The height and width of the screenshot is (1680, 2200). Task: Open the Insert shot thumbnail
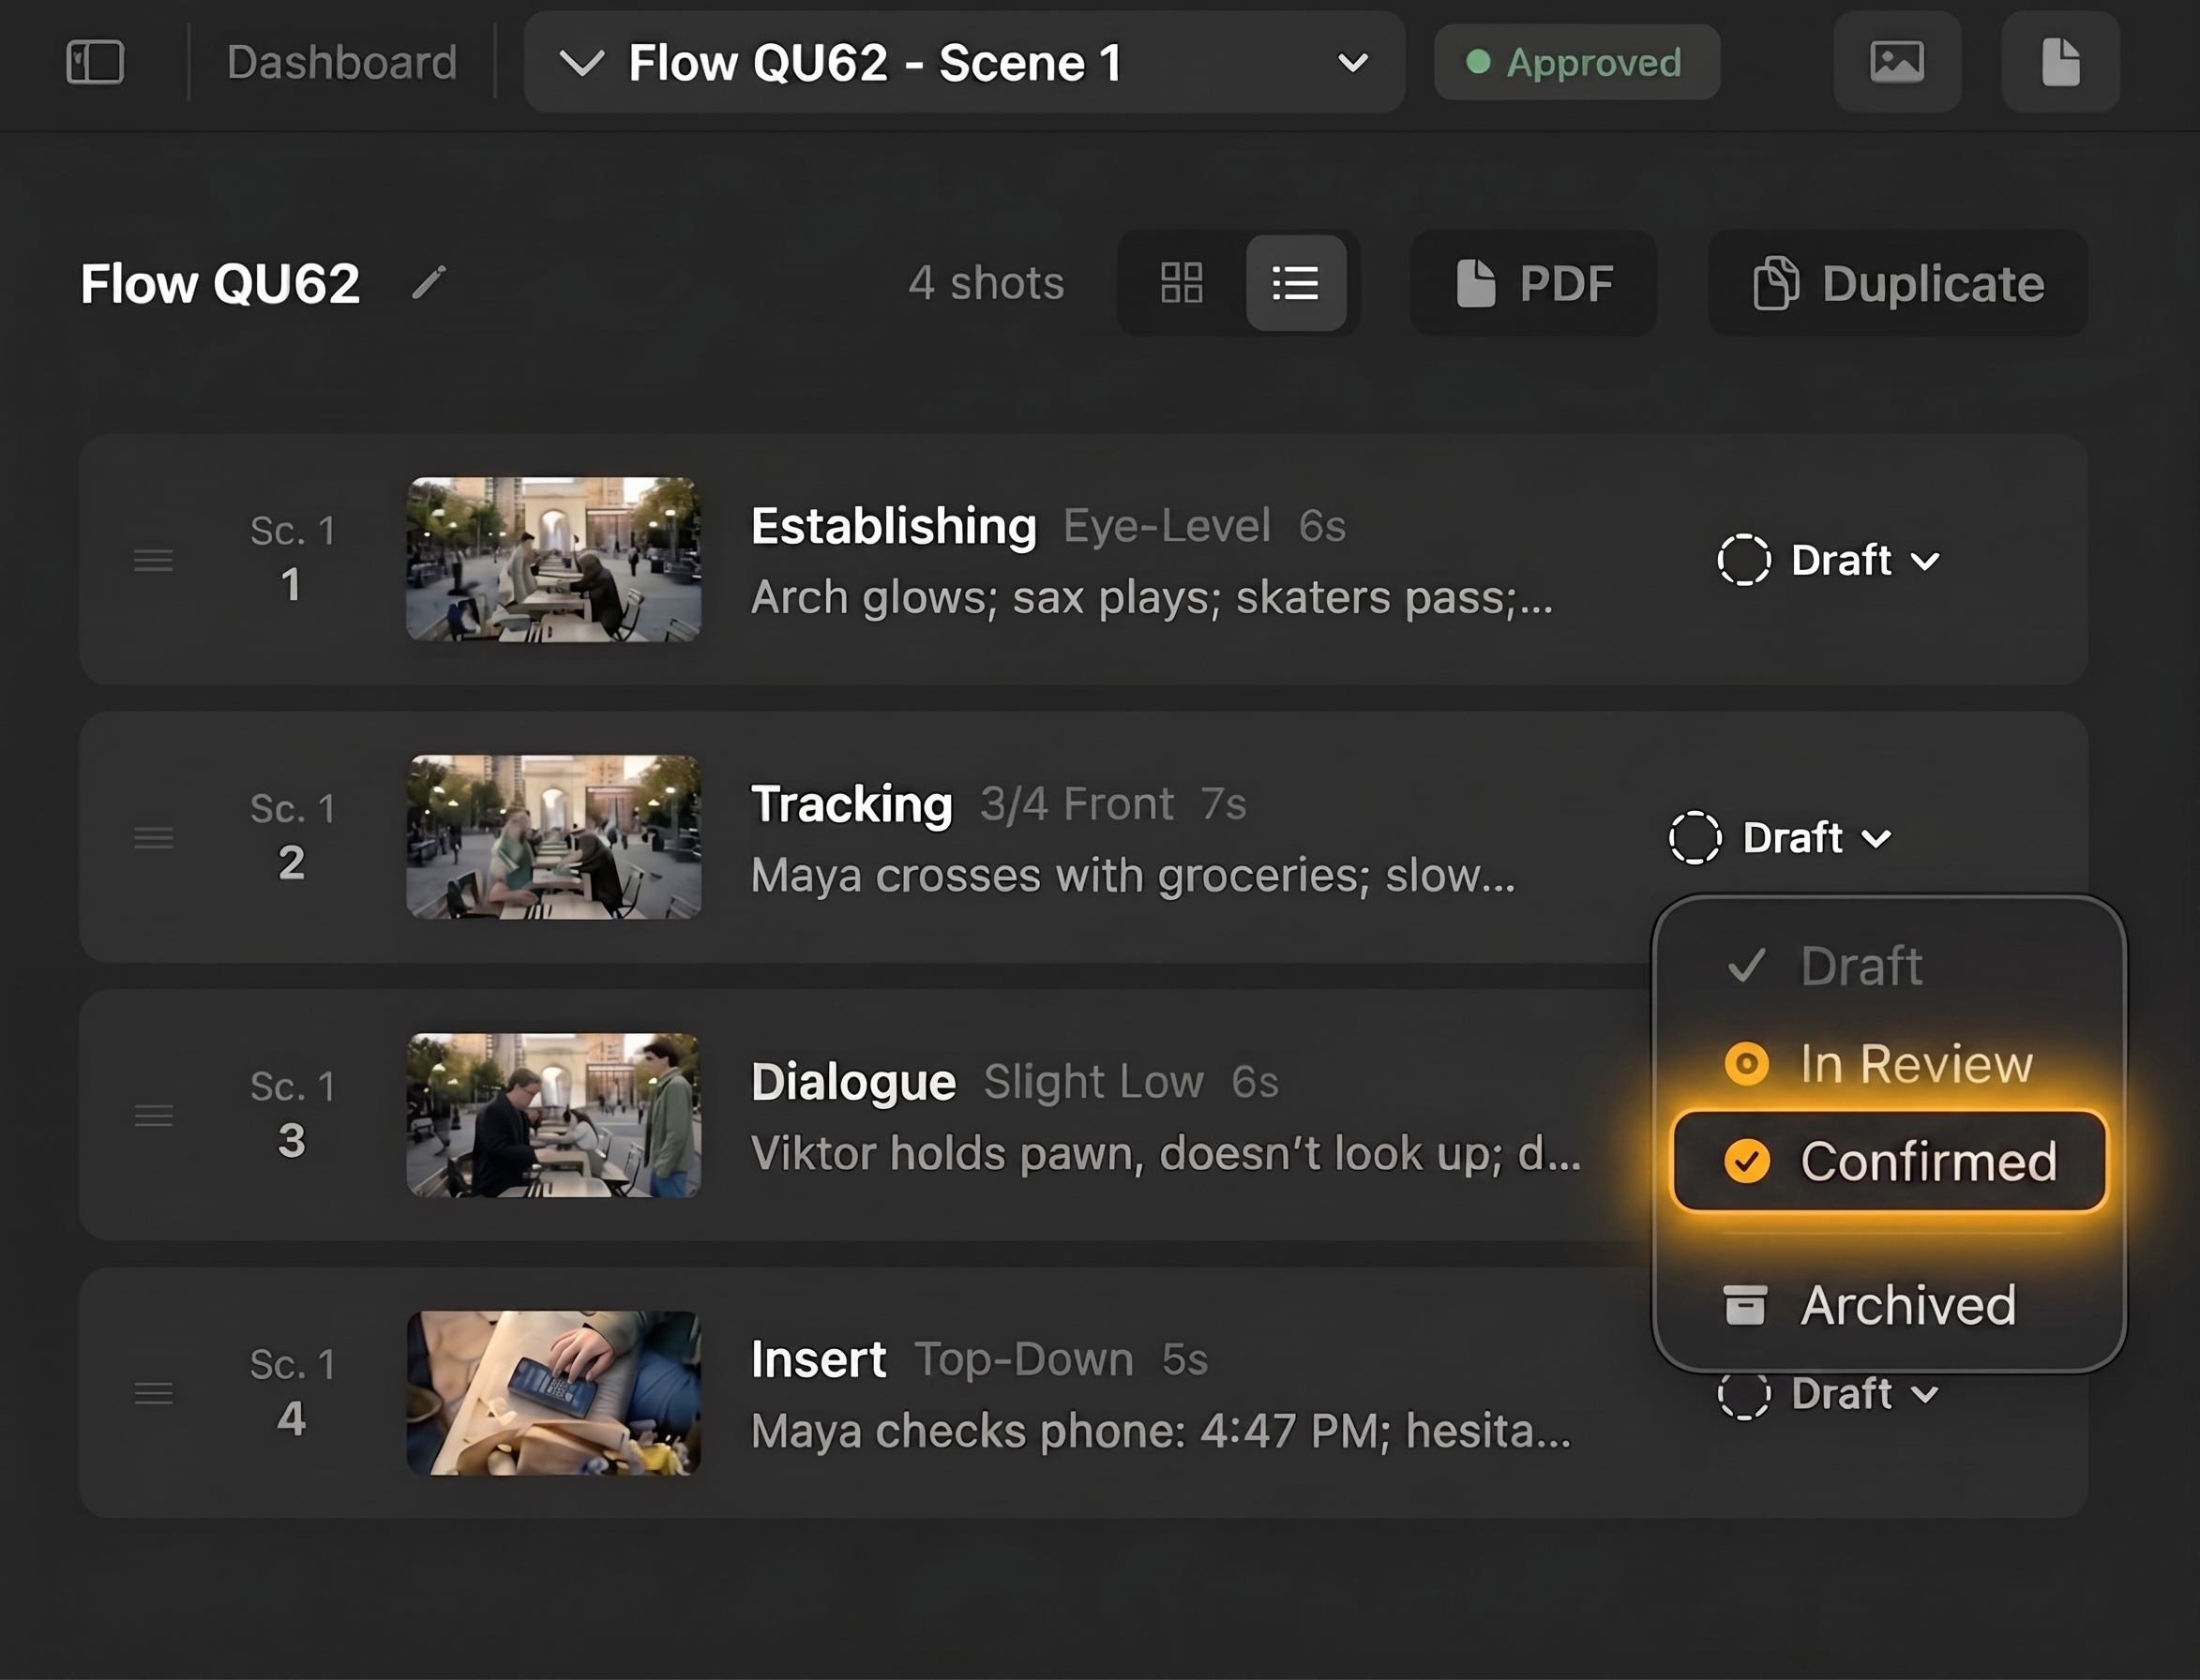click(x=553, y=1393)
